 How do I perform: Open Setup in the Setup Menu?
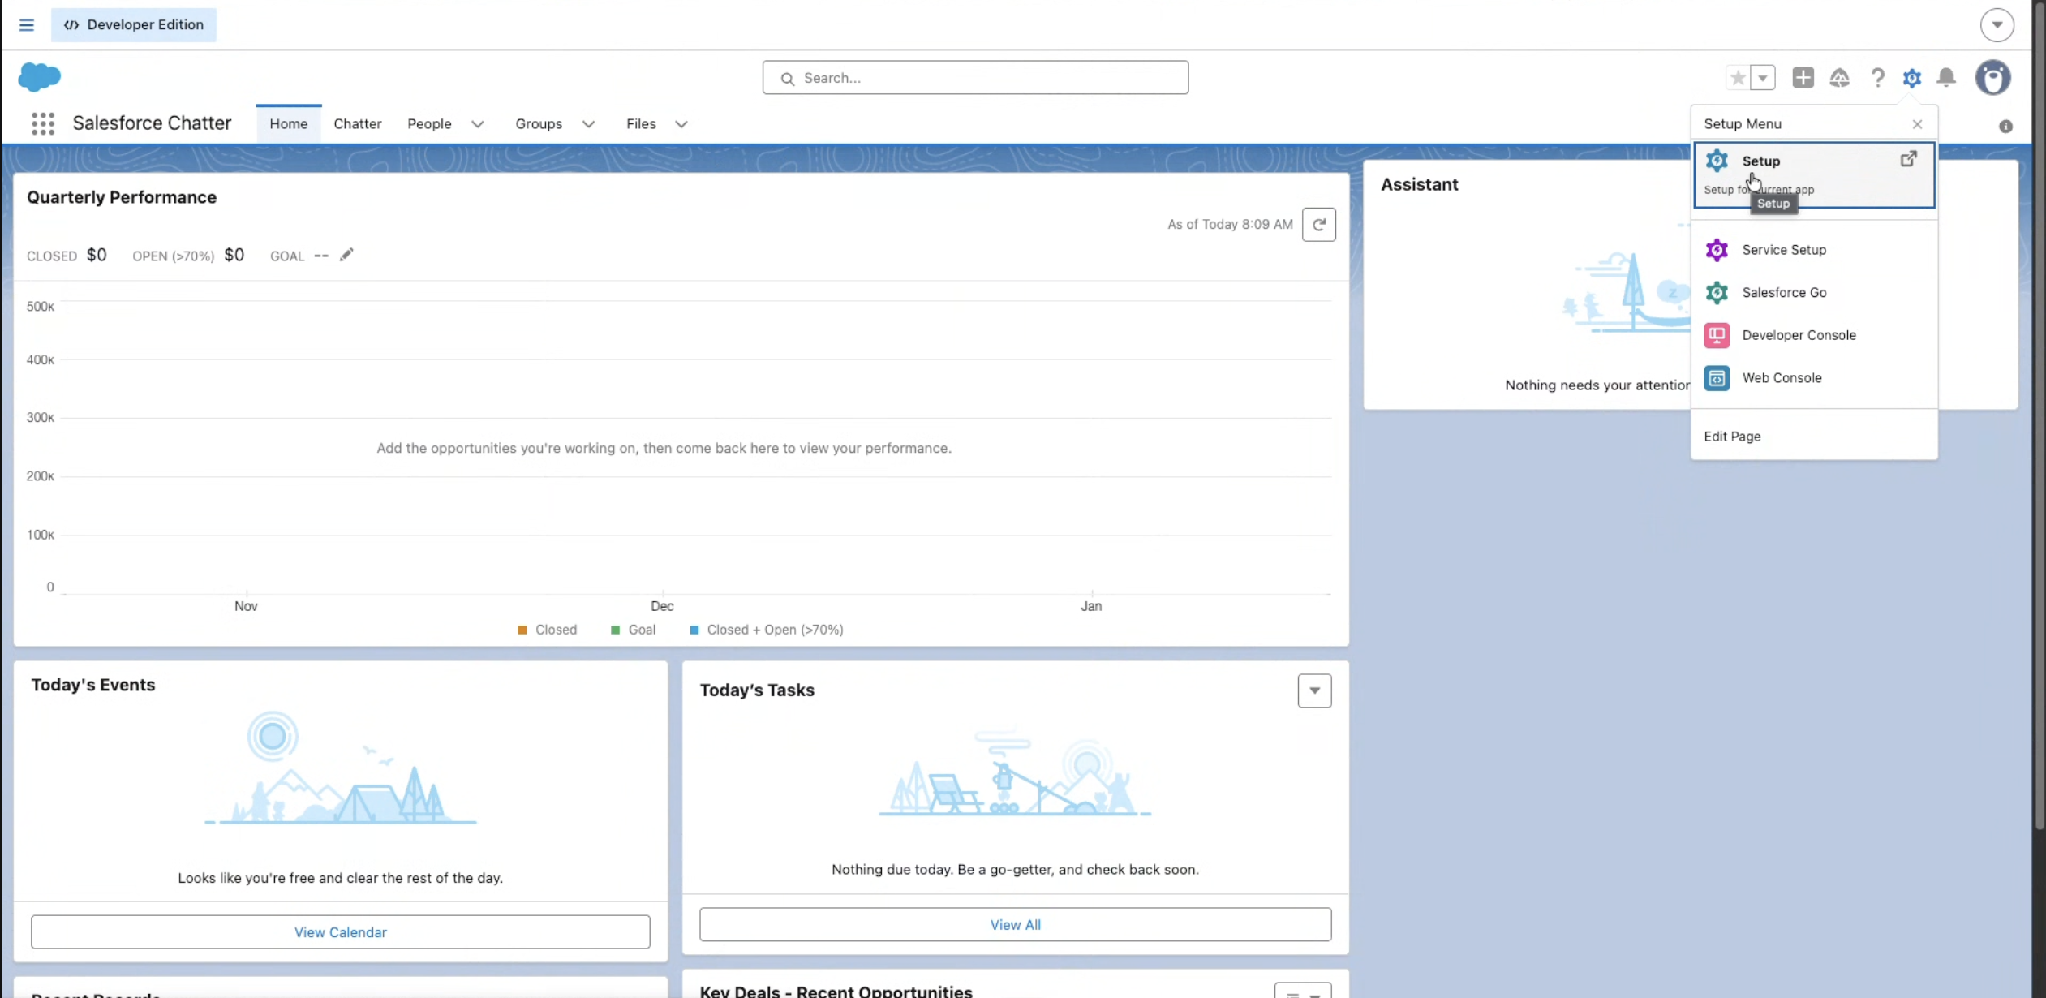(x=1814, y=175)
